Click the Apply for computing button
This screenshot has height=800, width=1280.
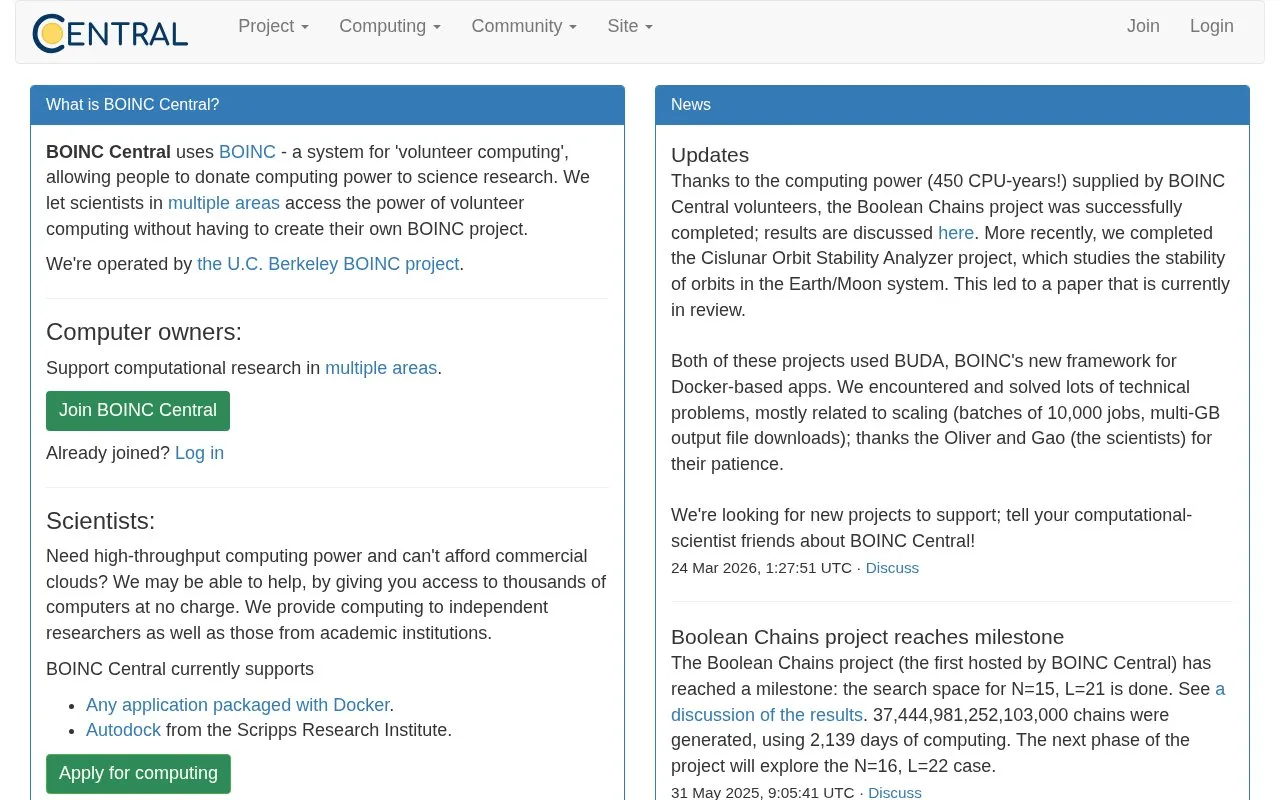[x=138, y=774]
